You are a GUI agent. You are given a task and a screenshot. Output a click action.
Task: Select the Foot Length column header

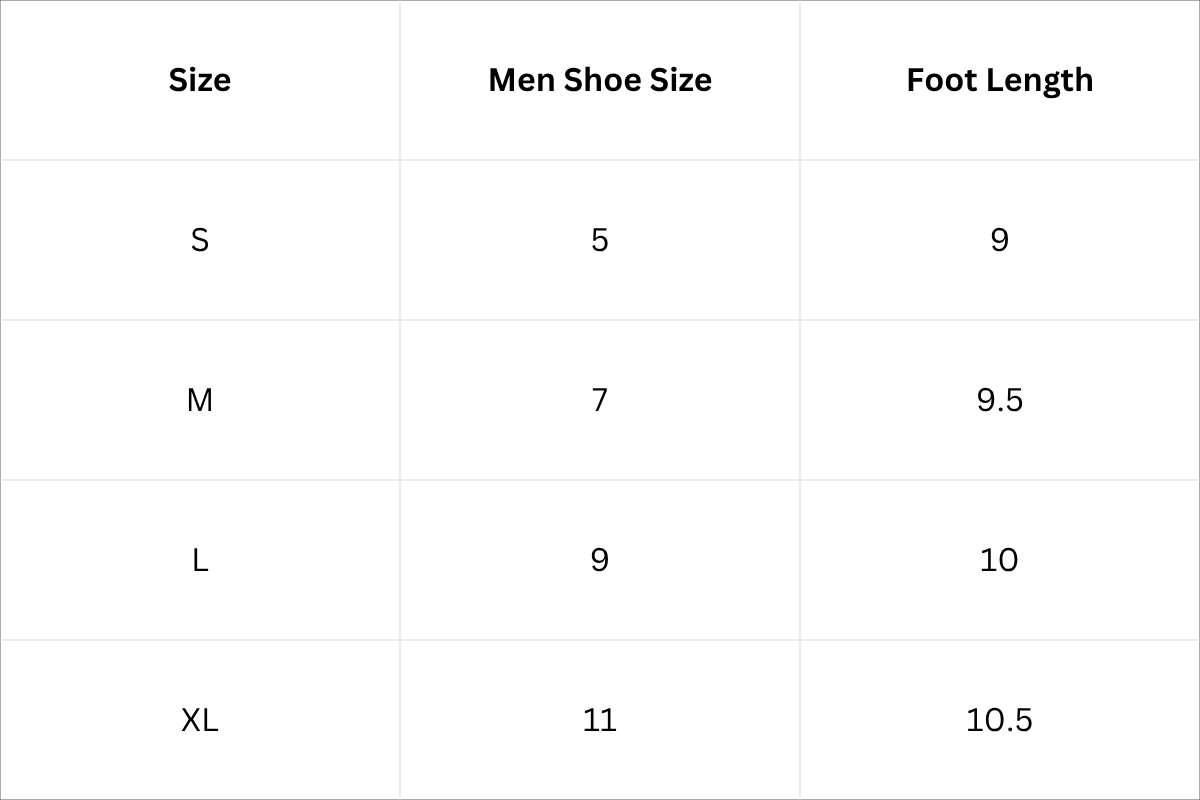pyautogui.click(x=1000, y=80)
